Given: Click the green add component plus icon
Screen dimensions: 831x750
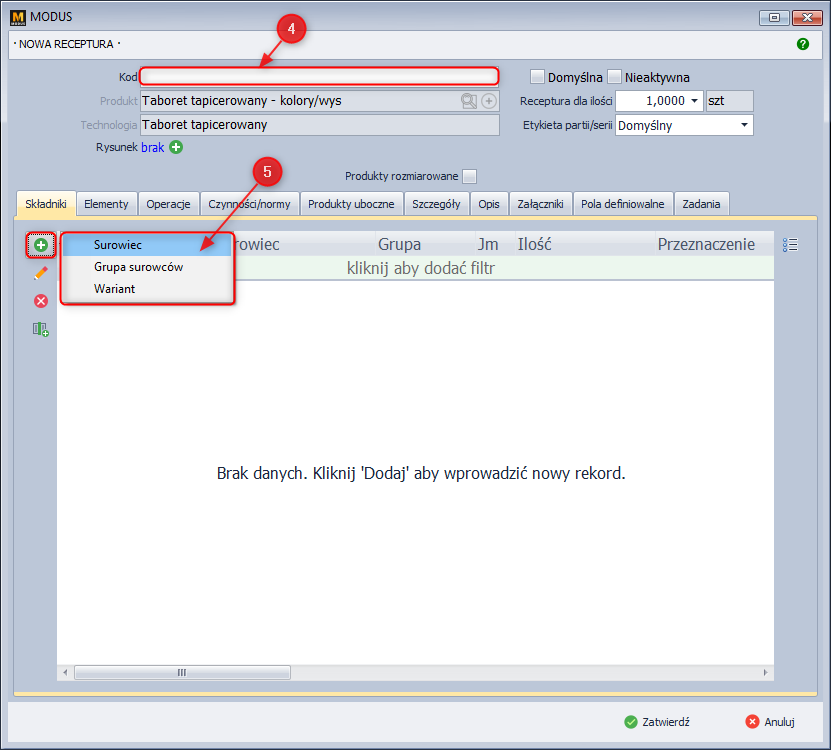Looking at the screenshot, I should 41,245.
